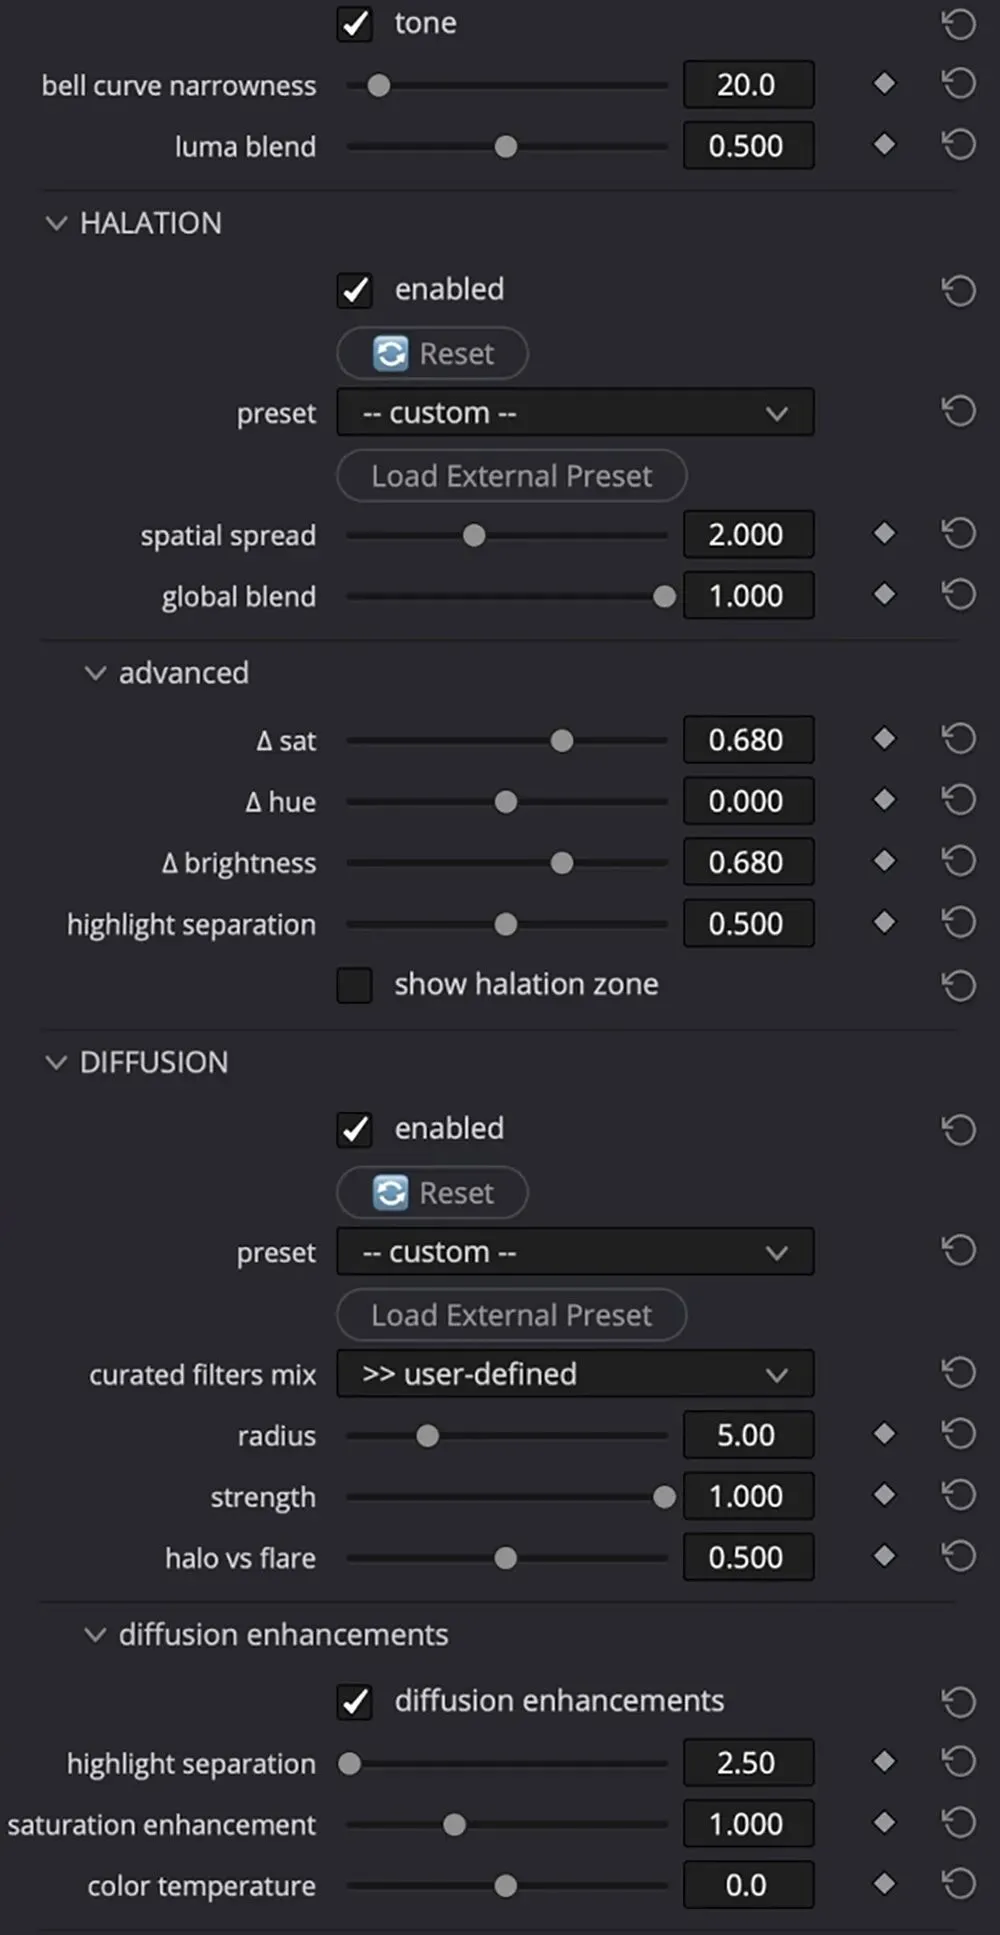Uncheck the diffusion enhancements checkbox
The image size is (1000, 1935).
(355, 1701)
